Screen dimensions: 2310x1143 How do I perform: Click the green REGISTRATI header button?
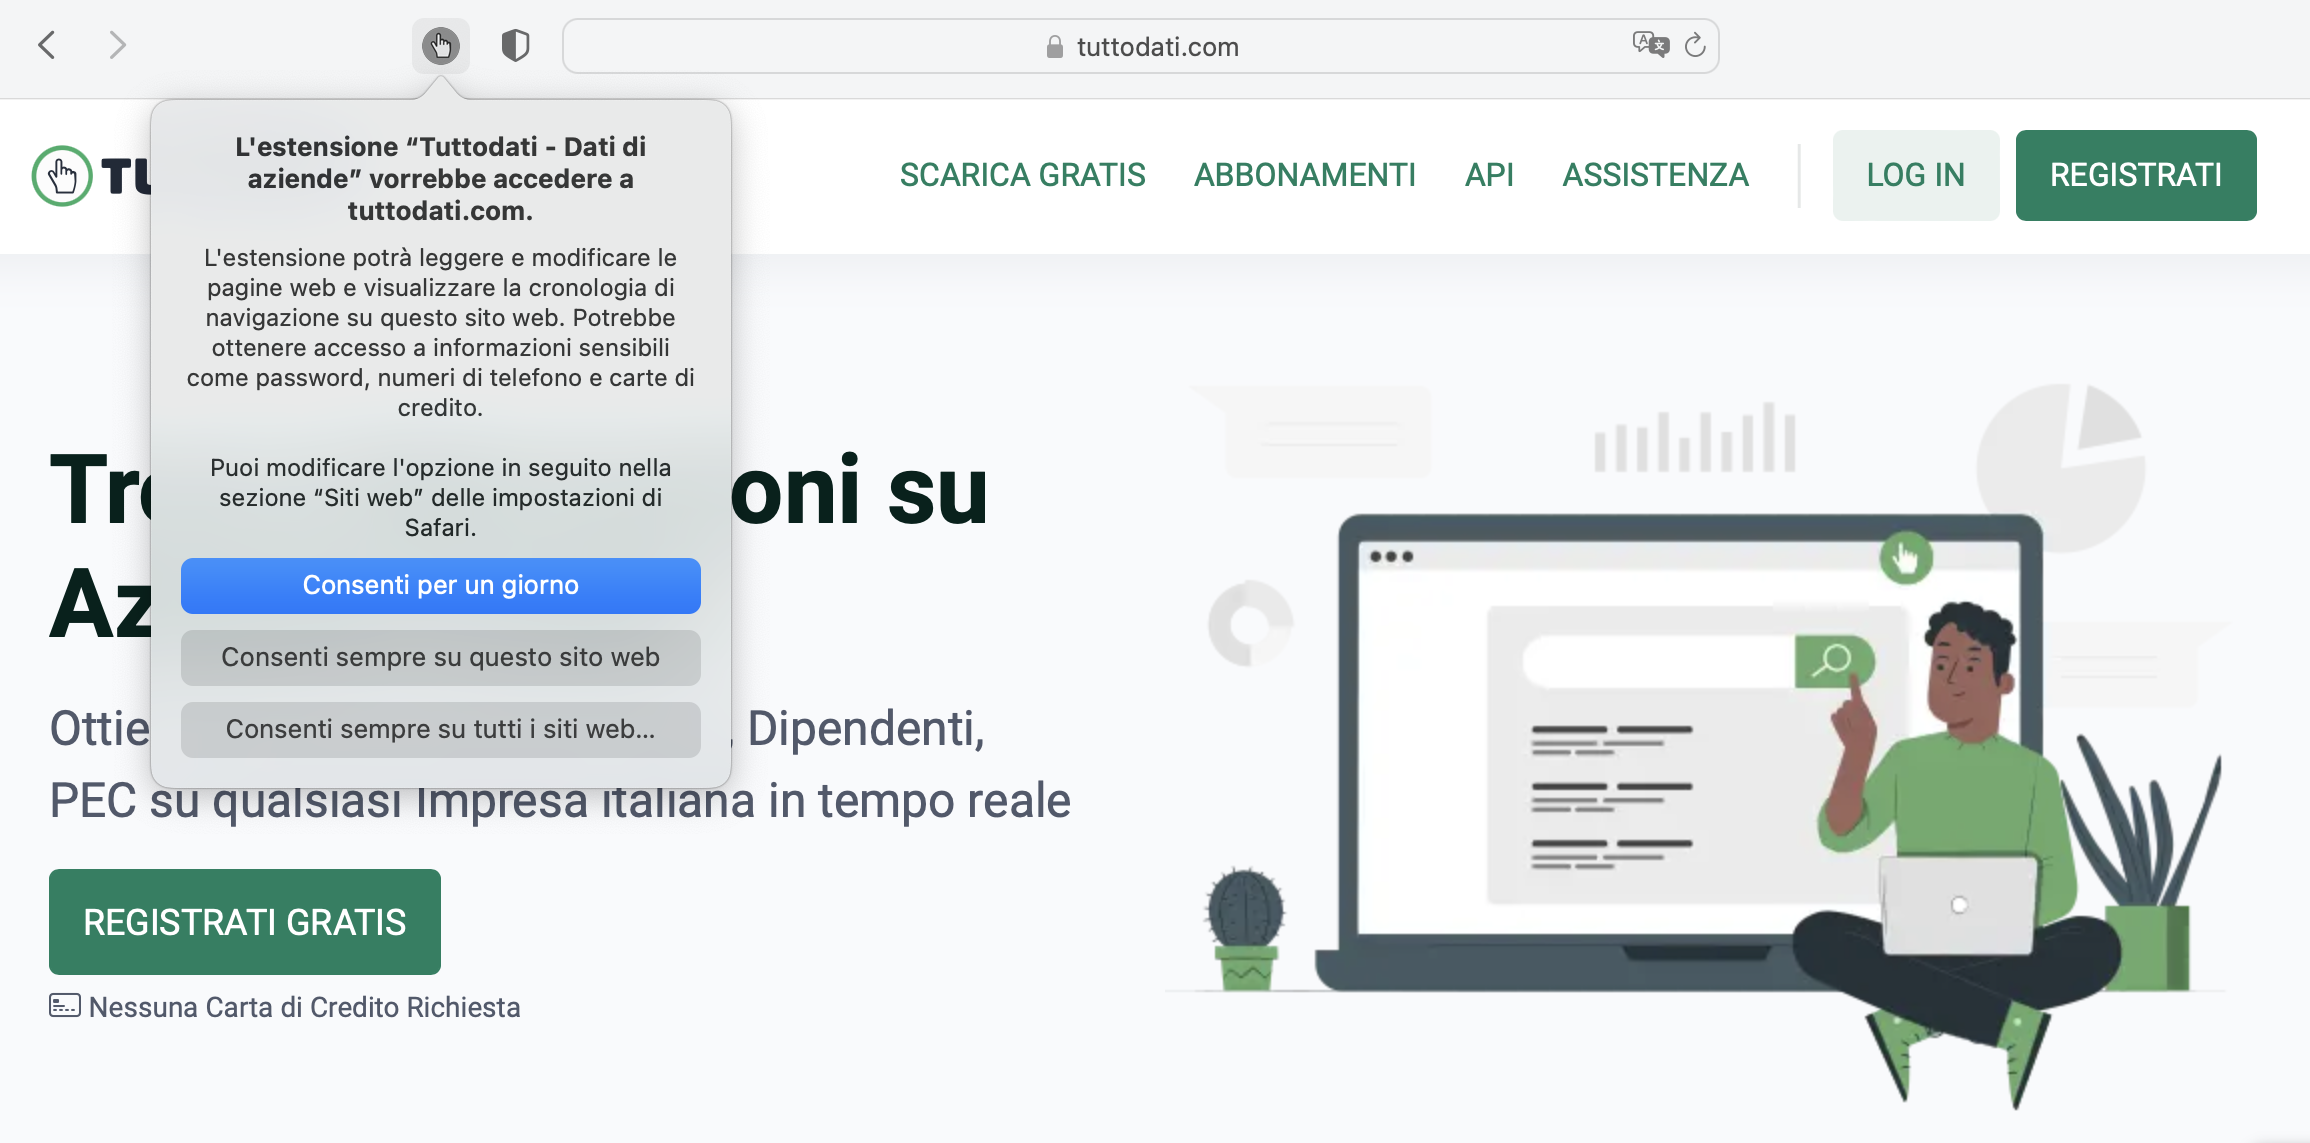tap(2136, 175)
